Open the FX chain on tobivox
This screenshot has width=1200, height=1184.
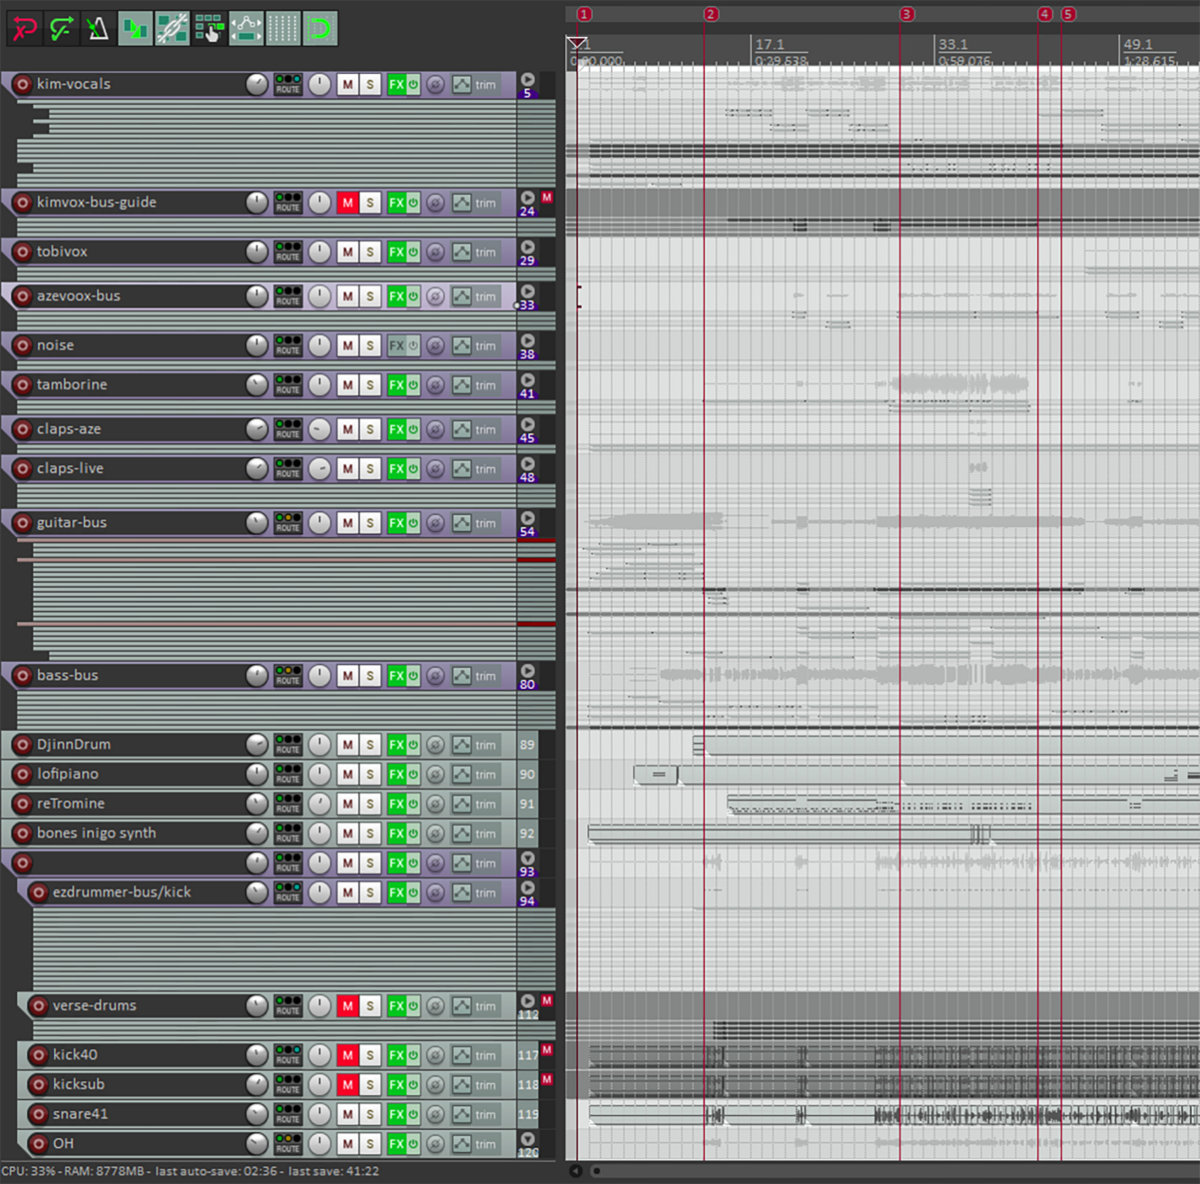(x=397, y=252)
